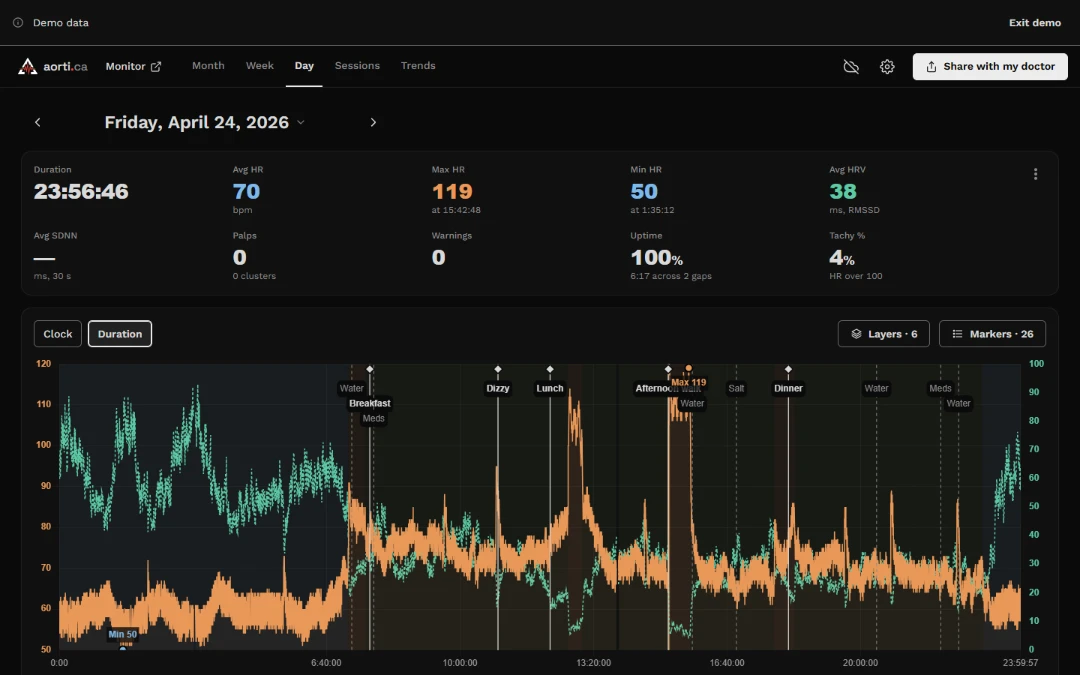Click the Avg SDNN label
Viewport: 1080px width, 675px height.
tap(55, 236)
